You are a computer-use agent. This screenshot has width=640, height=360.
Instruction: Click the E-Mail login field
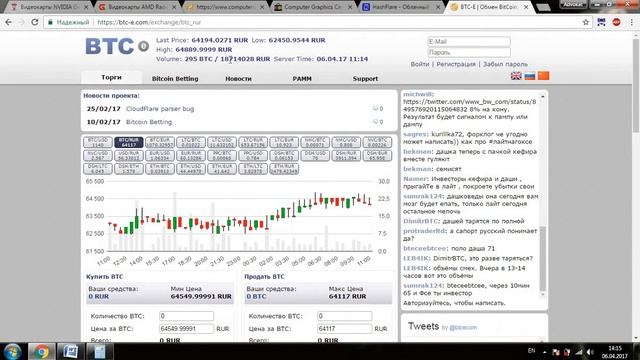pyautogui.click(x=469, y=41)
